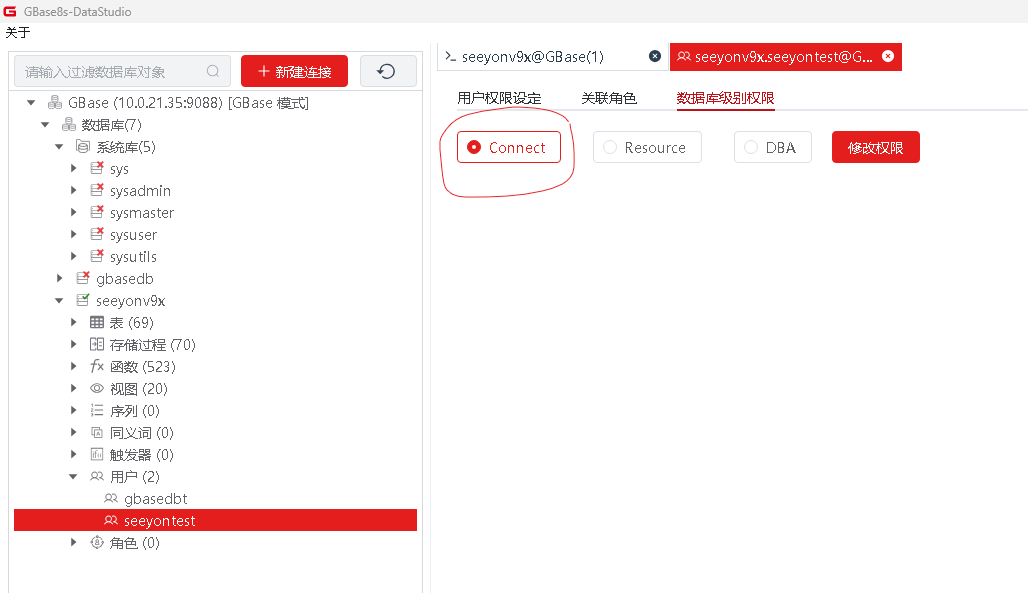Click the 同义词 (0) synonym icon

tap(96, 432)
